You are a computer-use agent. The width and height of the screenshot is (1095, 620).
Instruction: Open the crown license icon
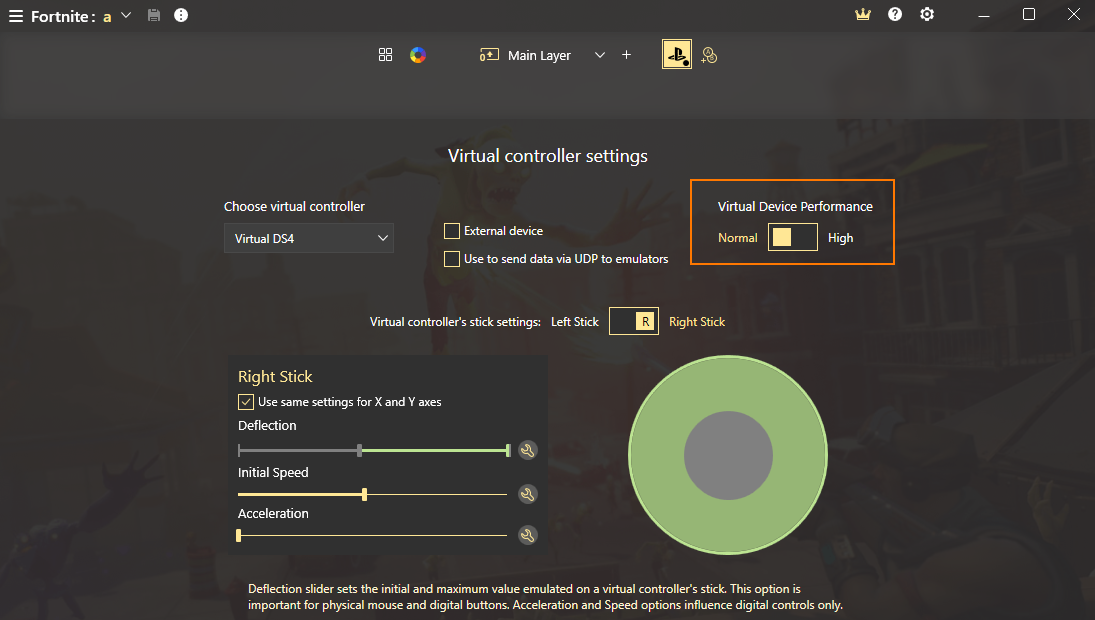(x=863, y=15)
